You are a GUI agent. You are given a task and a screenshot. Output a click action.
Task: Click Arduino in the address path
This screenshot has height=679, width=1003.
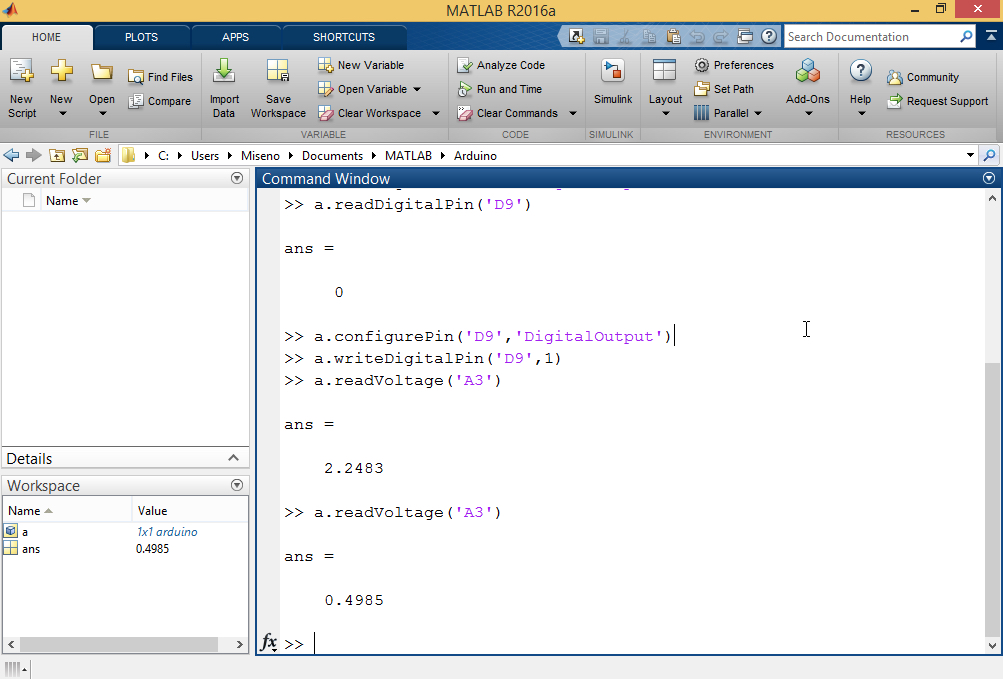pyautogui.click(x=475, y=156)
